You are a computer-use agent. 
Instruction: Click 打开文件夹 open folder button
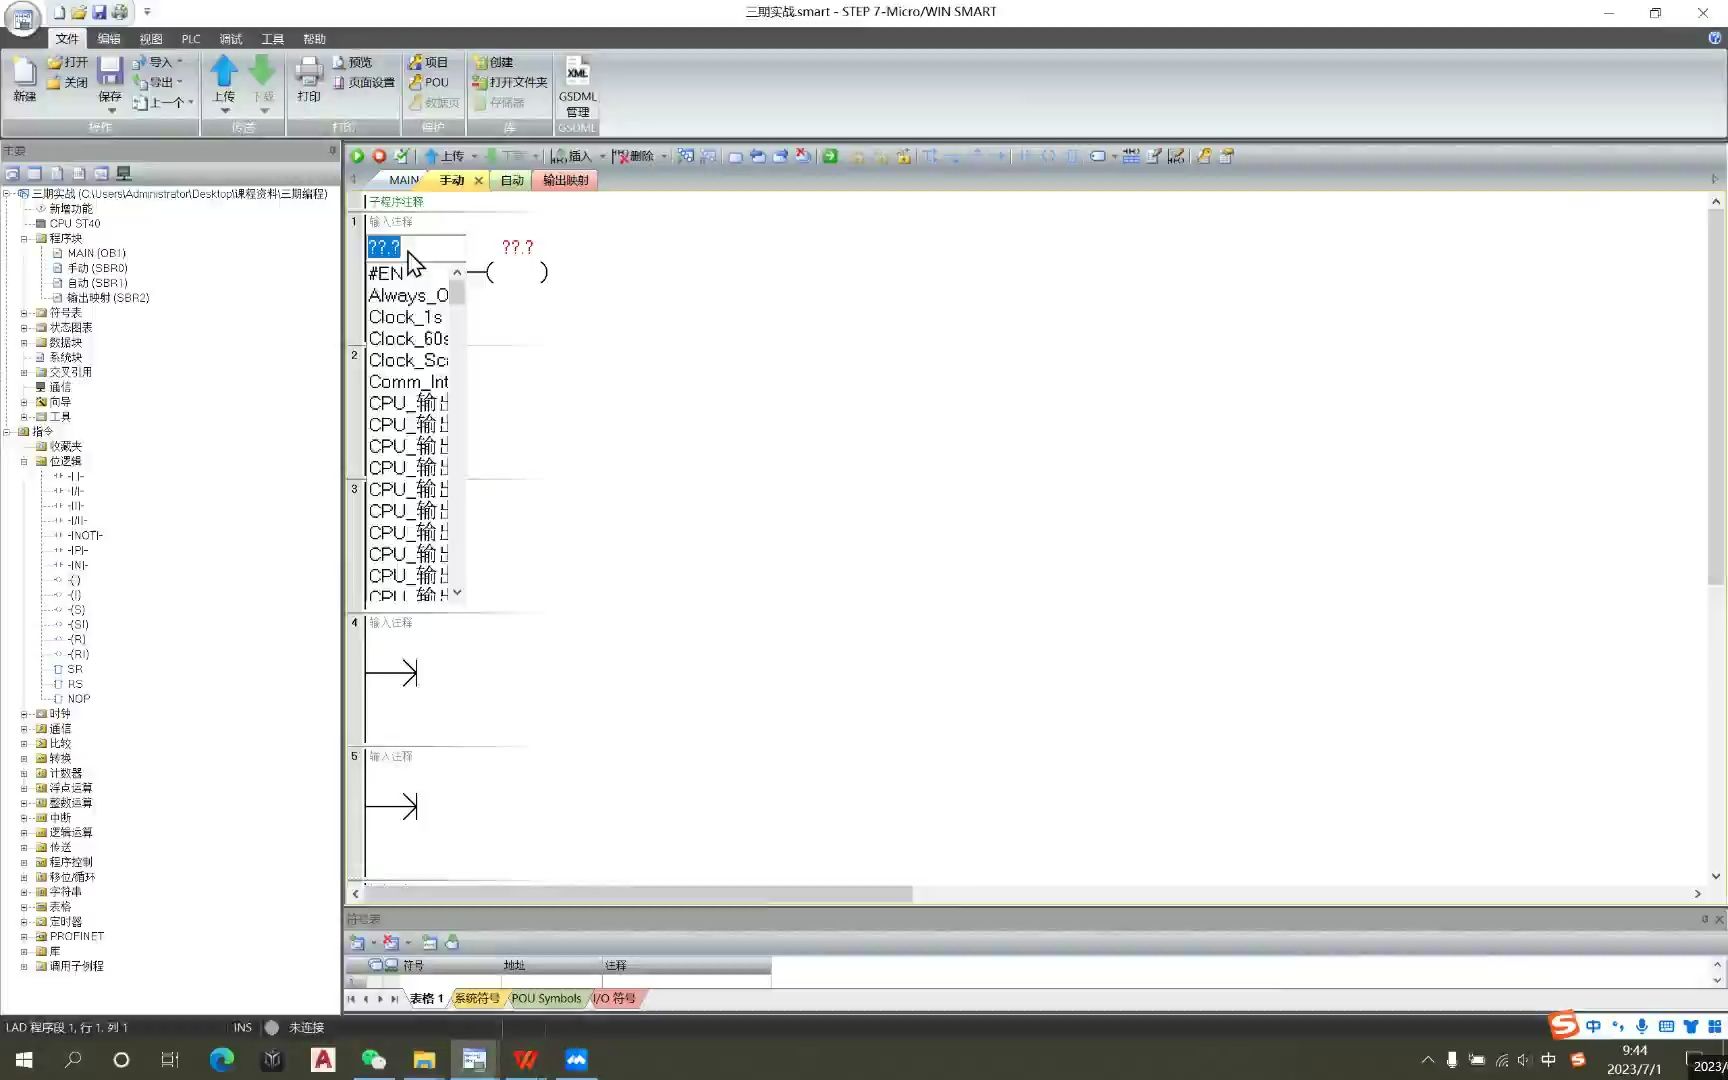point(510,82)
